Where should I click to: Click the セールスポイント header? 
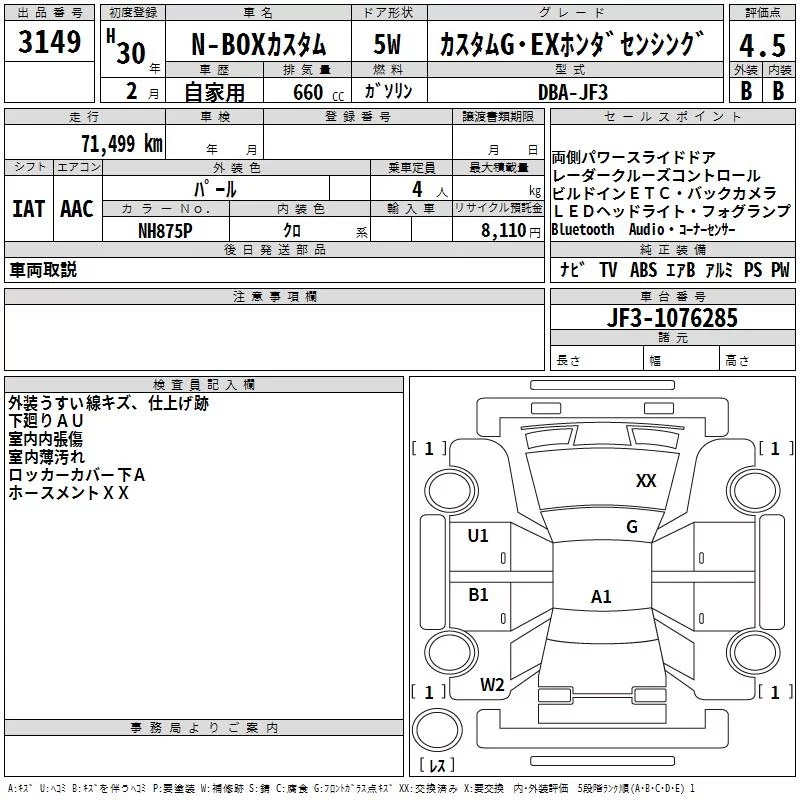[x=672, y=116]
